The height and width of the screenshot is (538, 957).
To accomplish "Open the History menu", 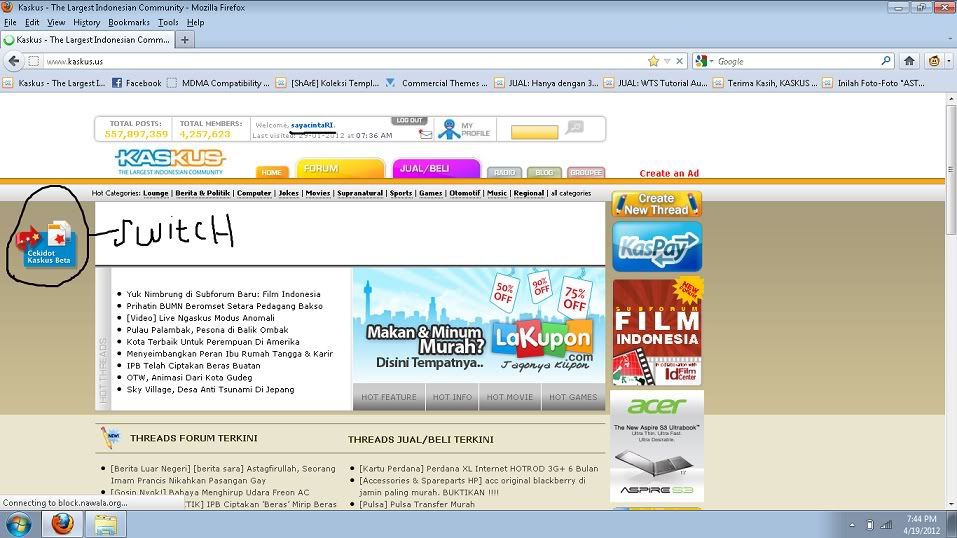I will (x=87, y=23).
